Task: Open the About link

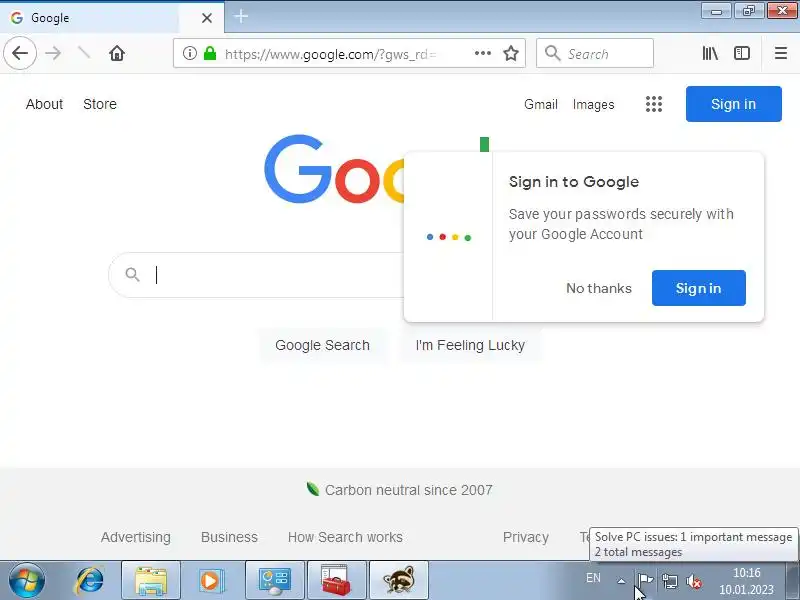Action: click(x=44, y=104)
